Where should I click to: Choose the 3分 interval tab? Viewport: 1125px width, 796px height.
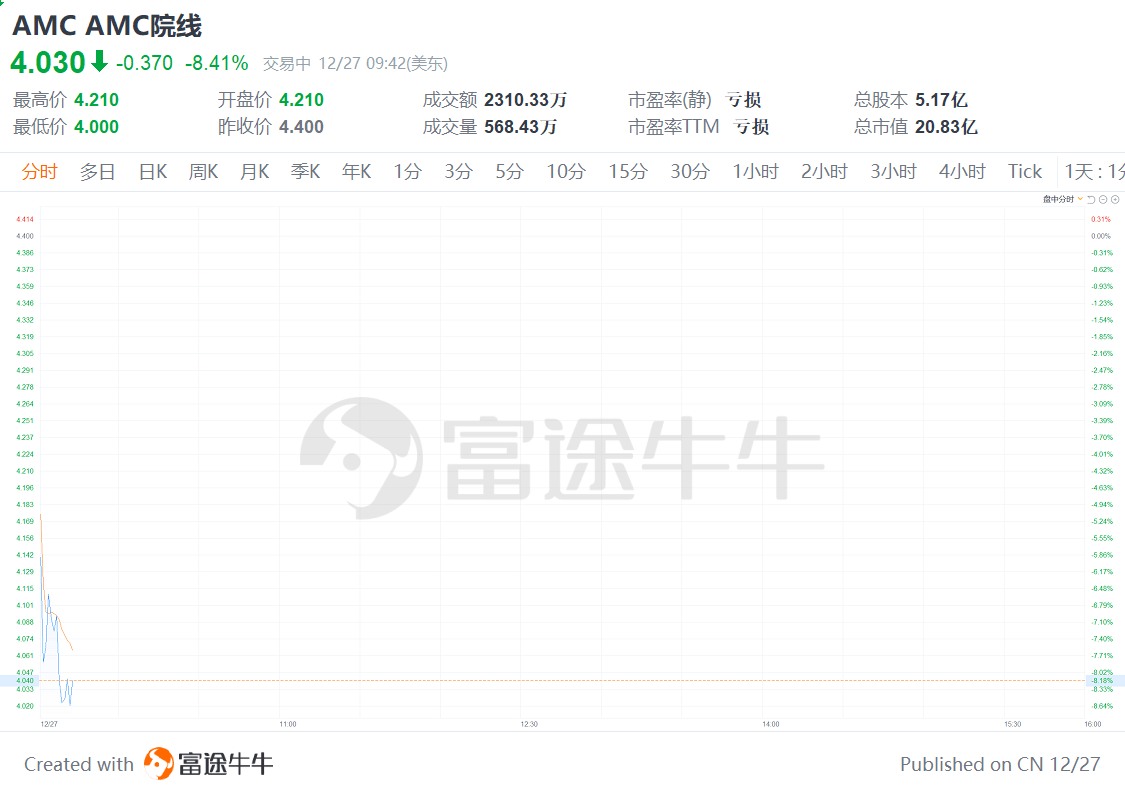tap(458, 172)
